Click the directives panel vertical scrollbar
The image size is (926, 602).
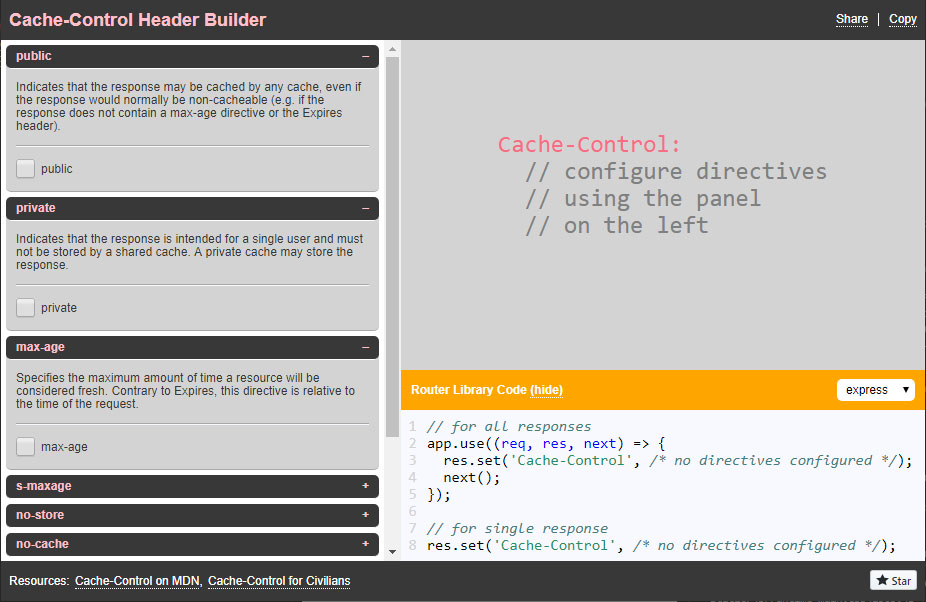(x=392, y=250)
